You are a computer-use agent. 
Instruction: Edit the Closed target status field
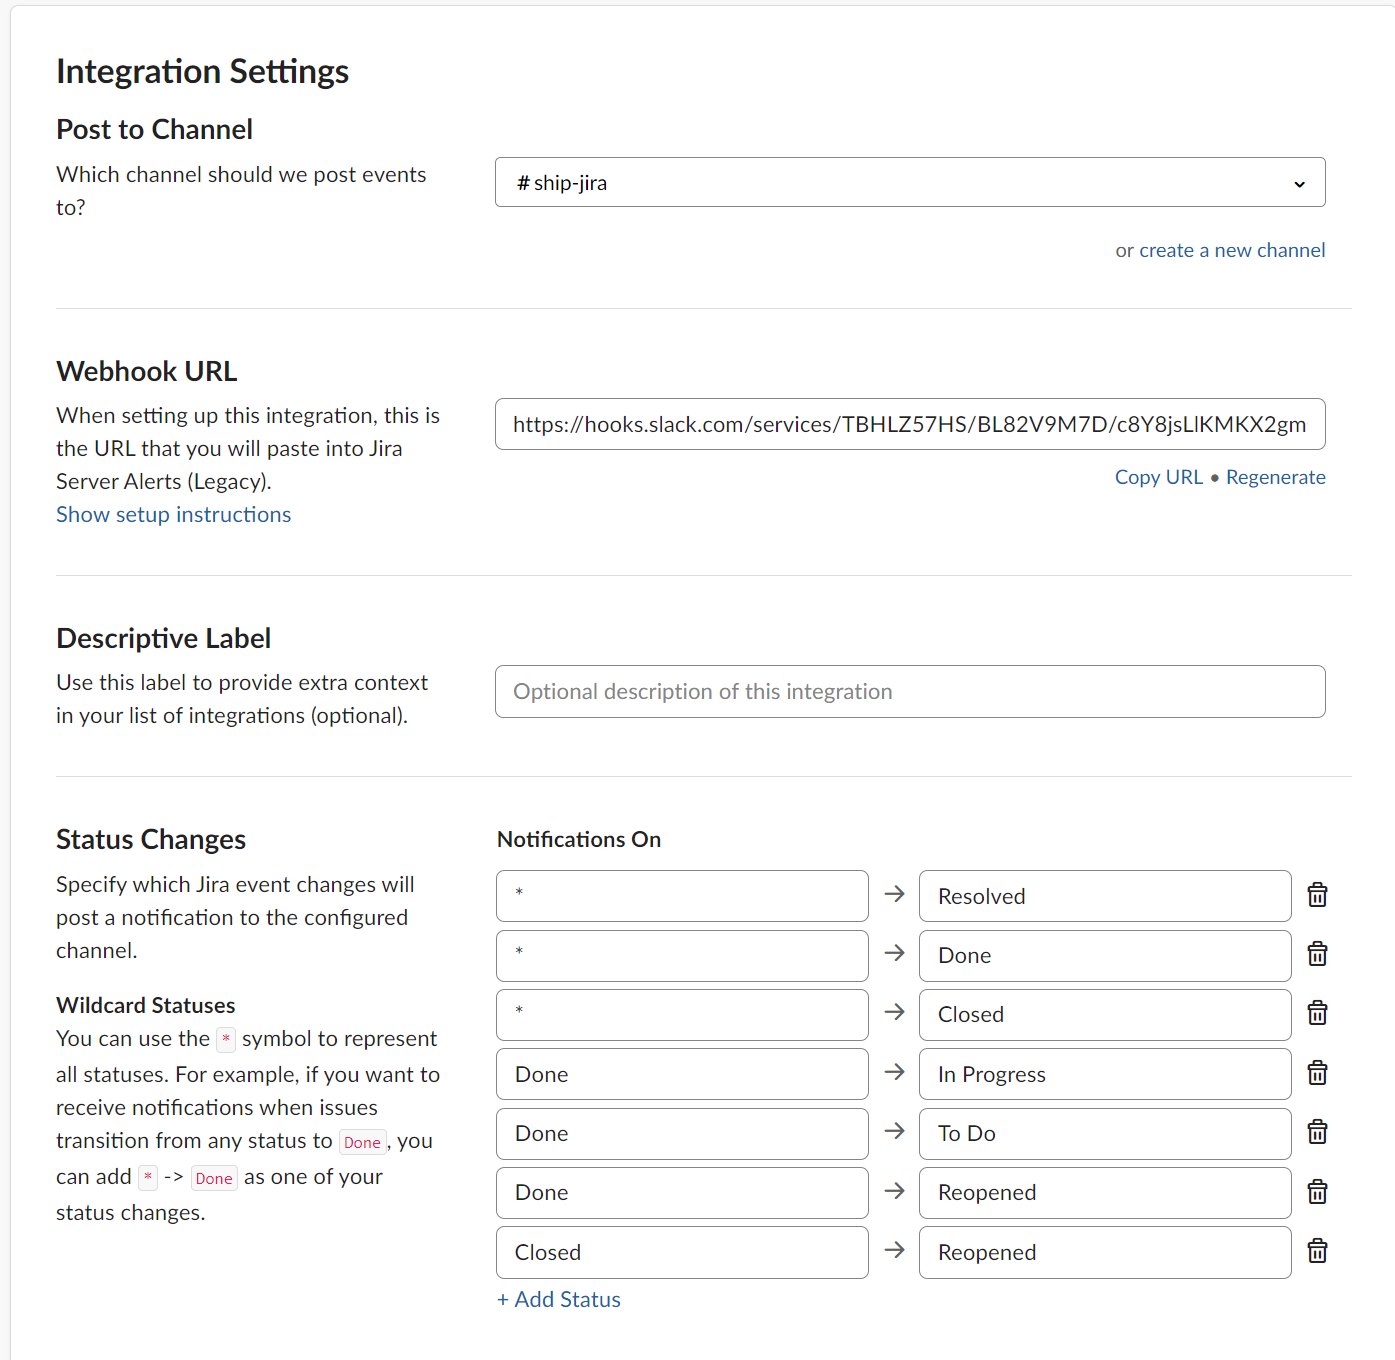(1105, 1014)
